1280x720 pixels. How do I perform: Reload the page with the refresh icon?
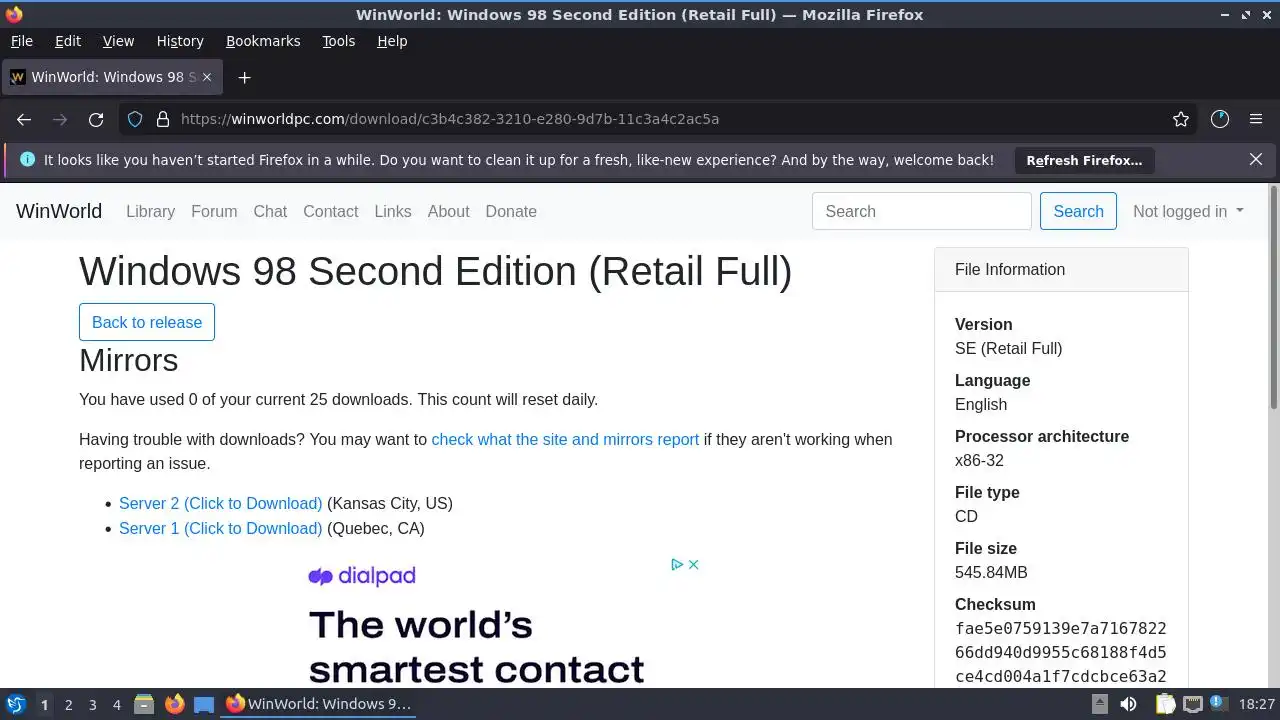(x=96, y=119)
